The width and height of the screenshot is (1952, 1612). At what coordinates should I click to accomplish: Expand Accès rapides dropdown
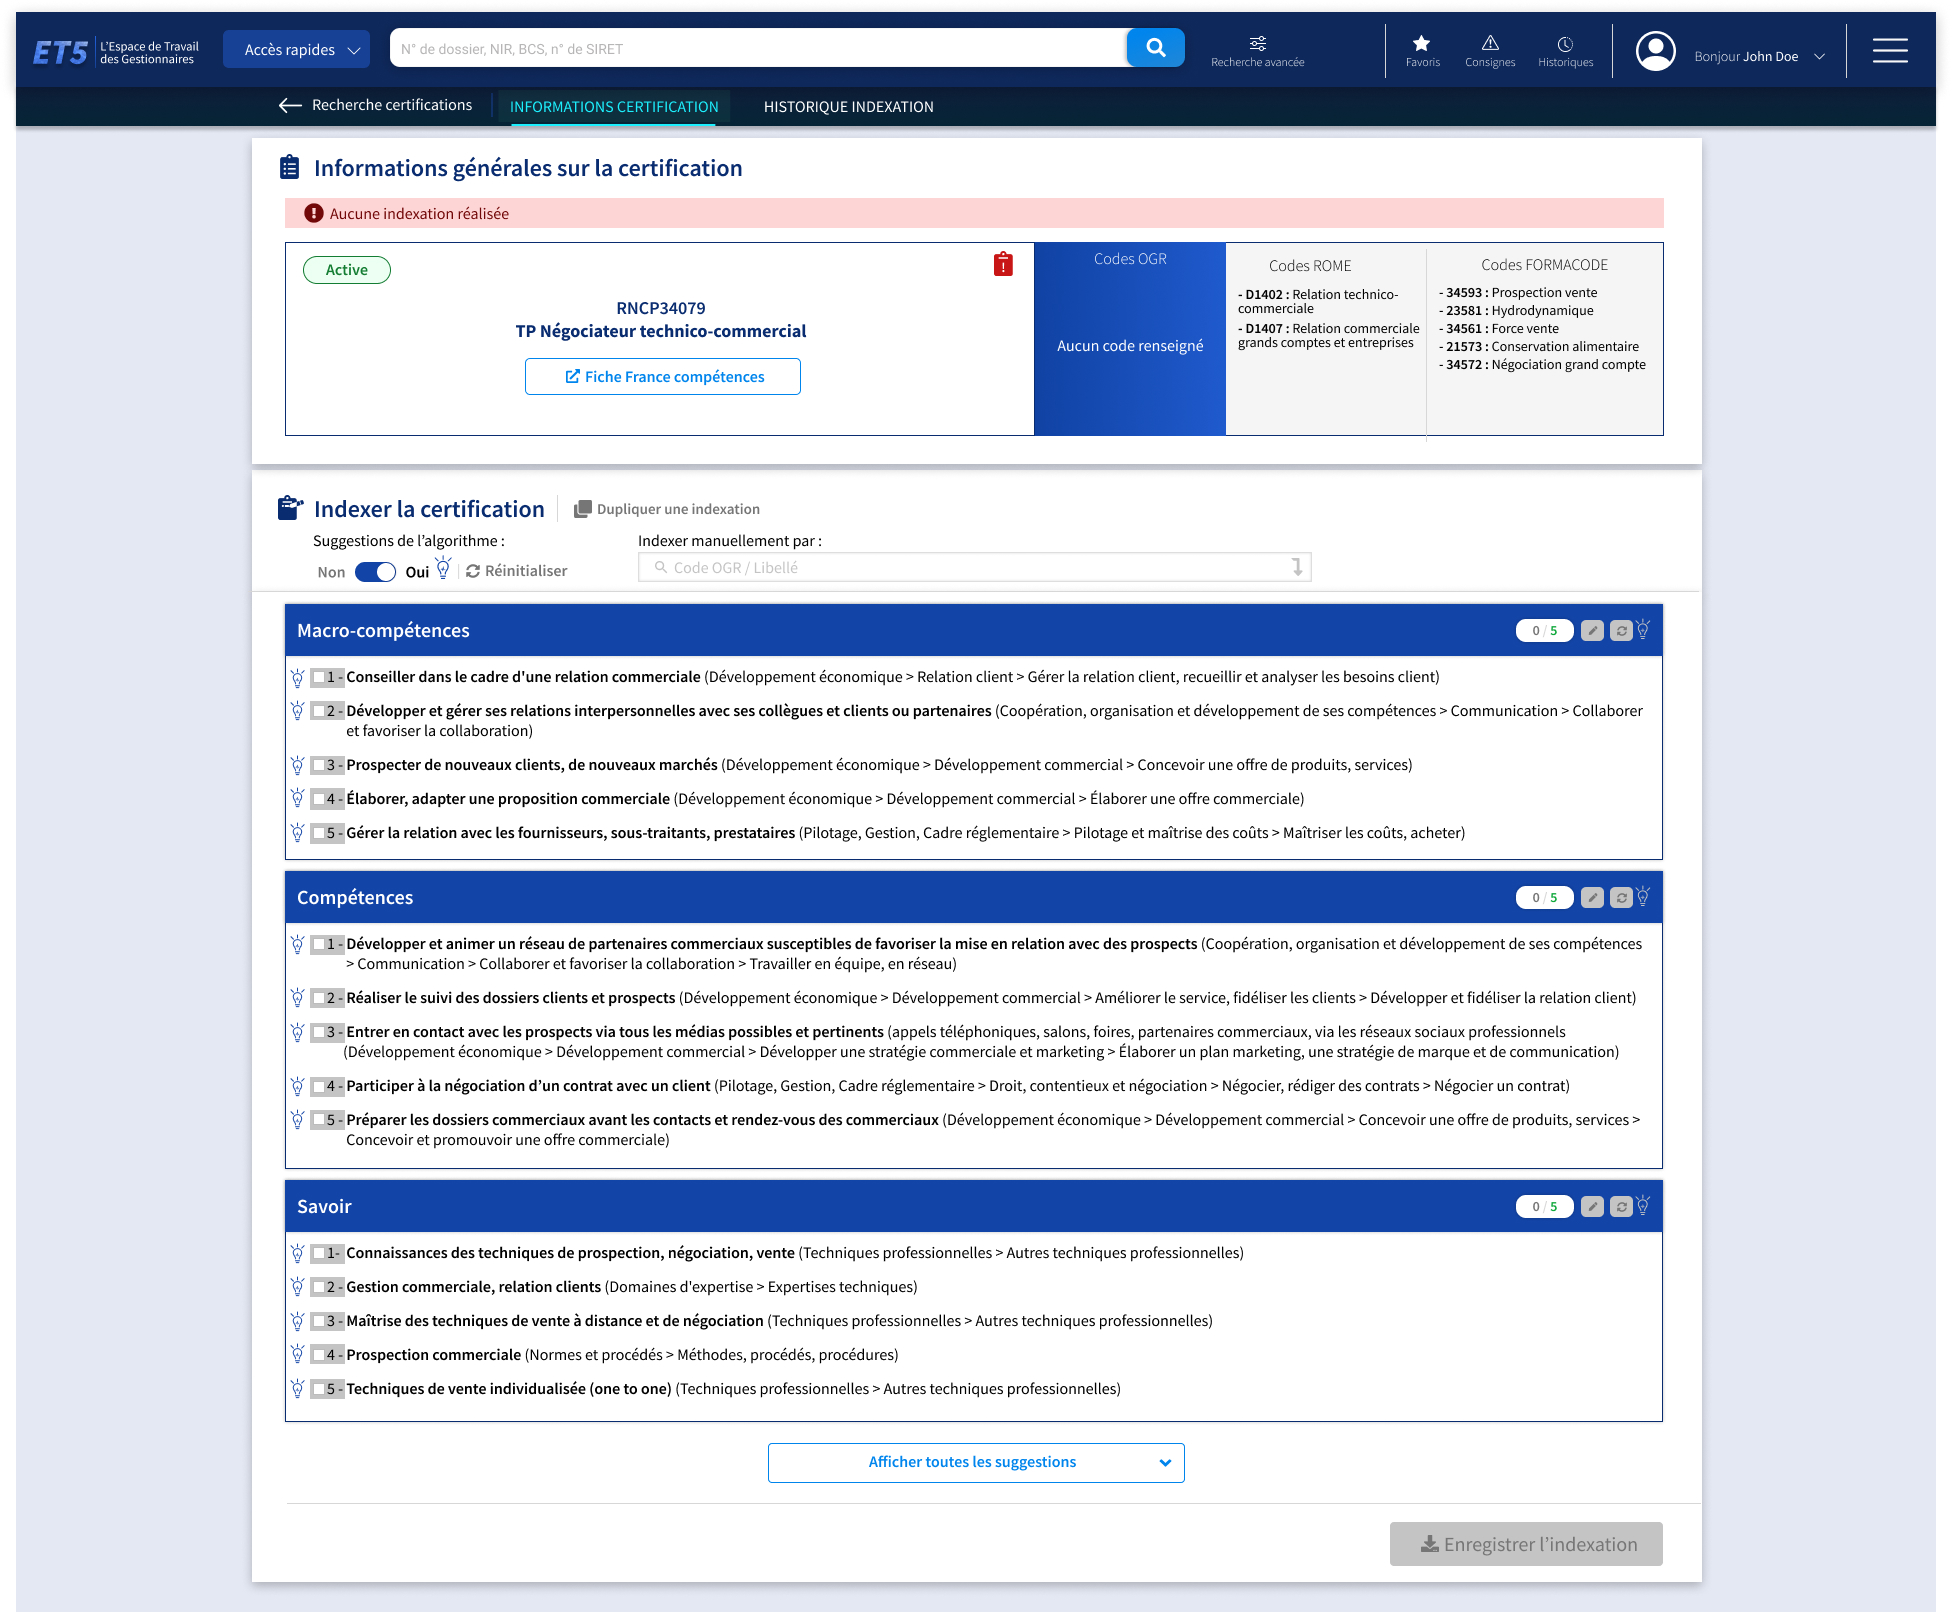tap(297, 50)
